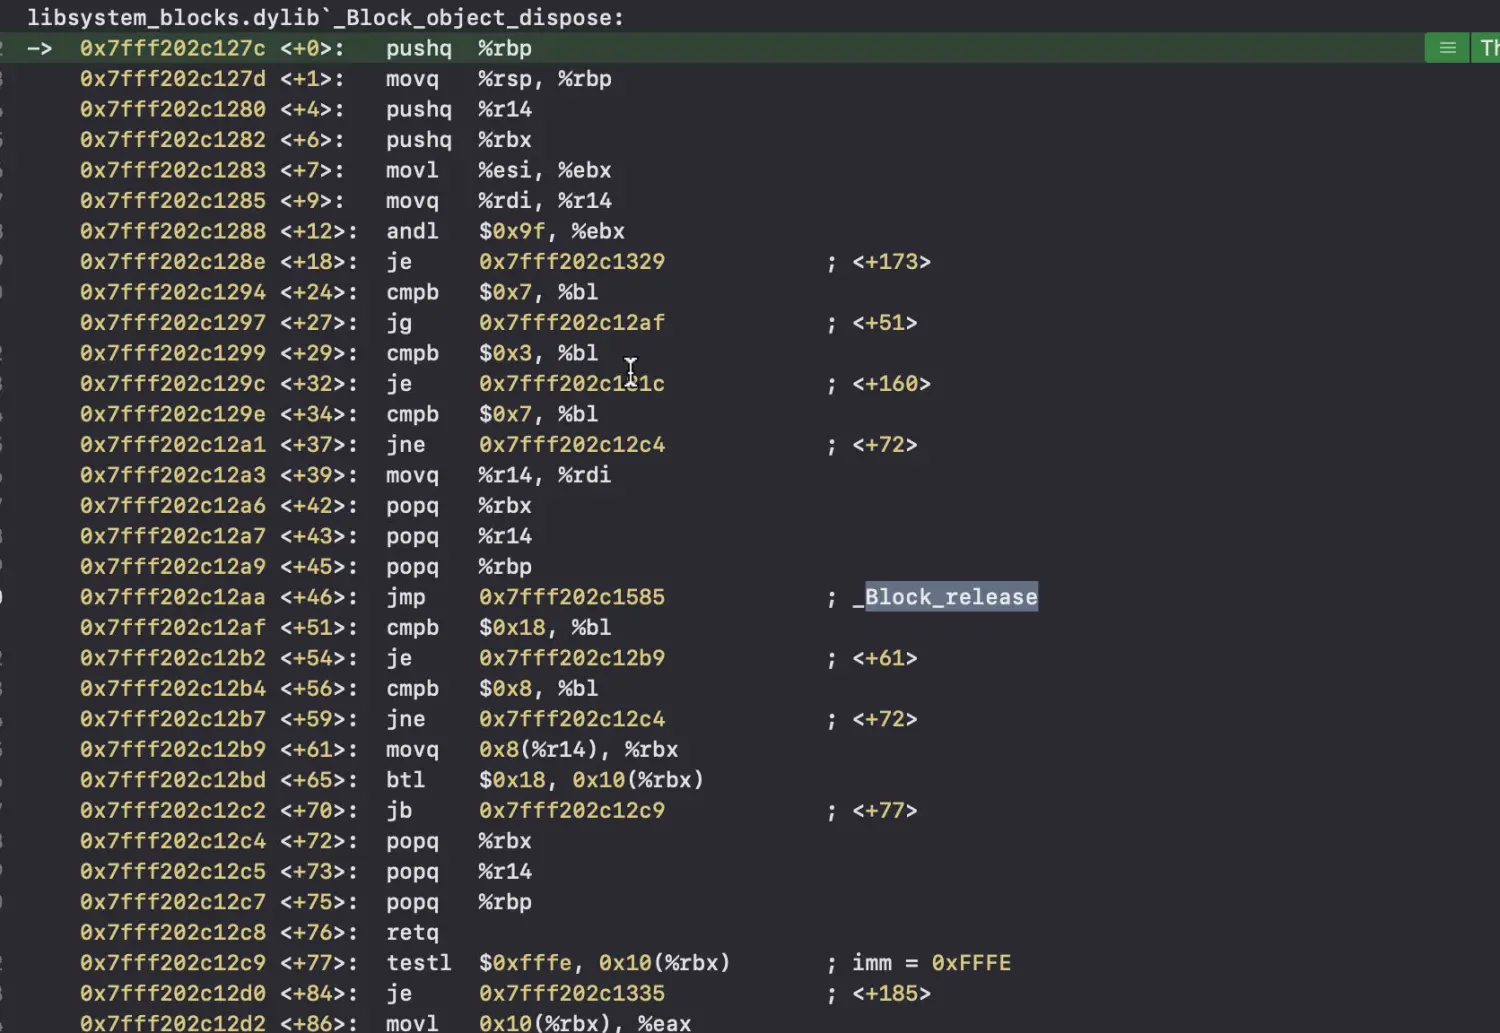Select the libsystem_blocks.dylib function header line

325,17
